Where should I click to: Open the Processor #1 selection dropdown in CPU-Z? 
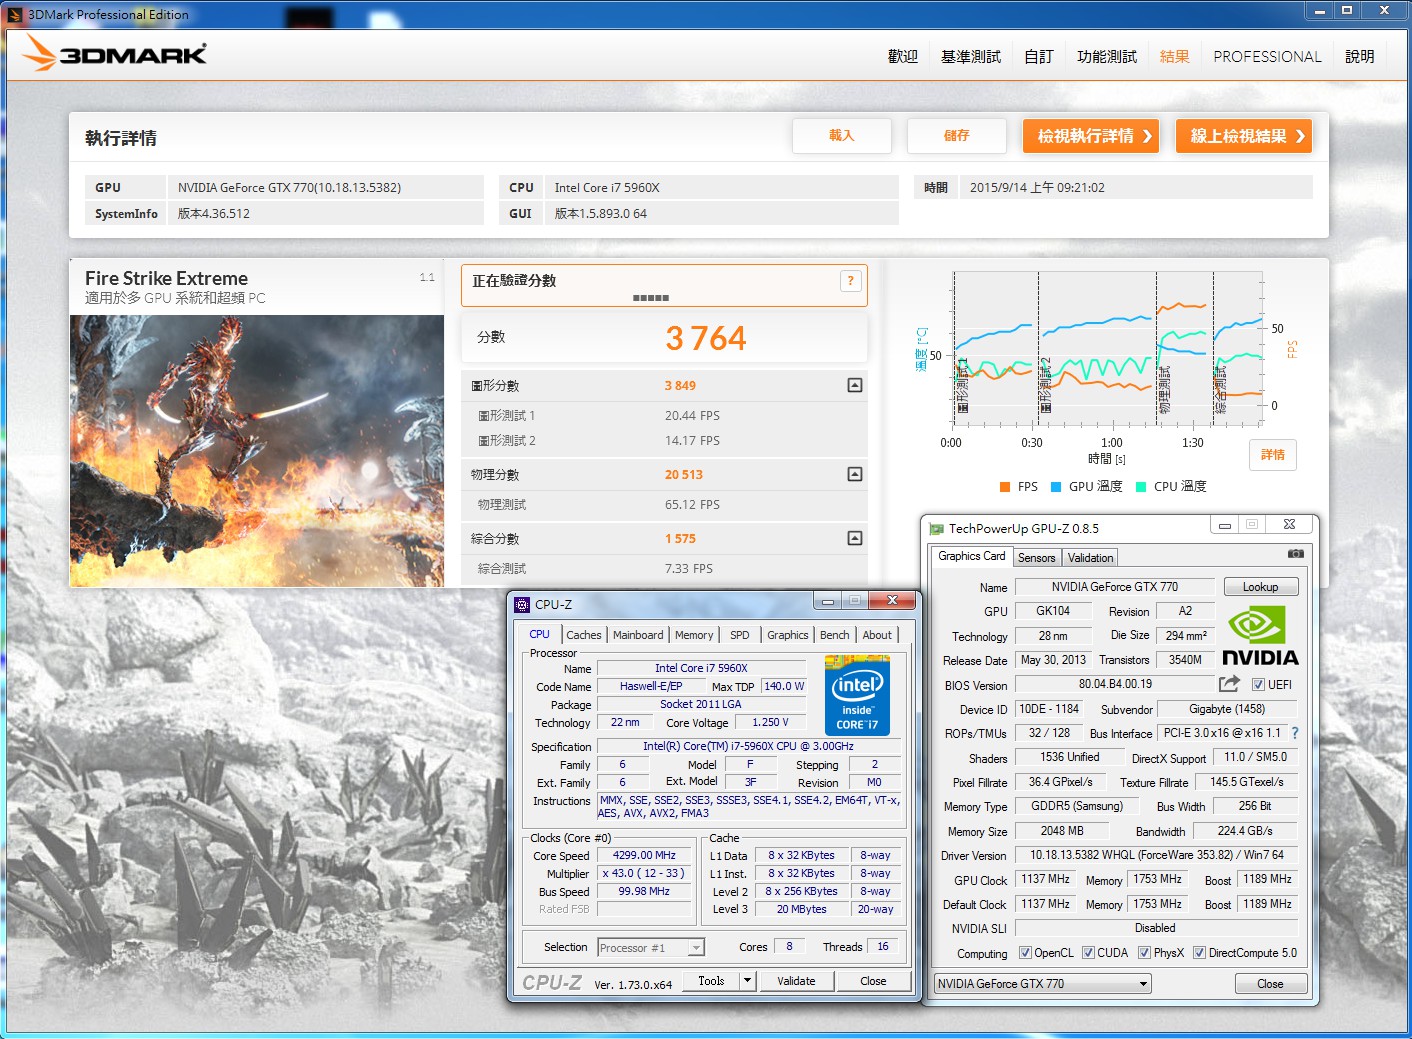[651, 947]
